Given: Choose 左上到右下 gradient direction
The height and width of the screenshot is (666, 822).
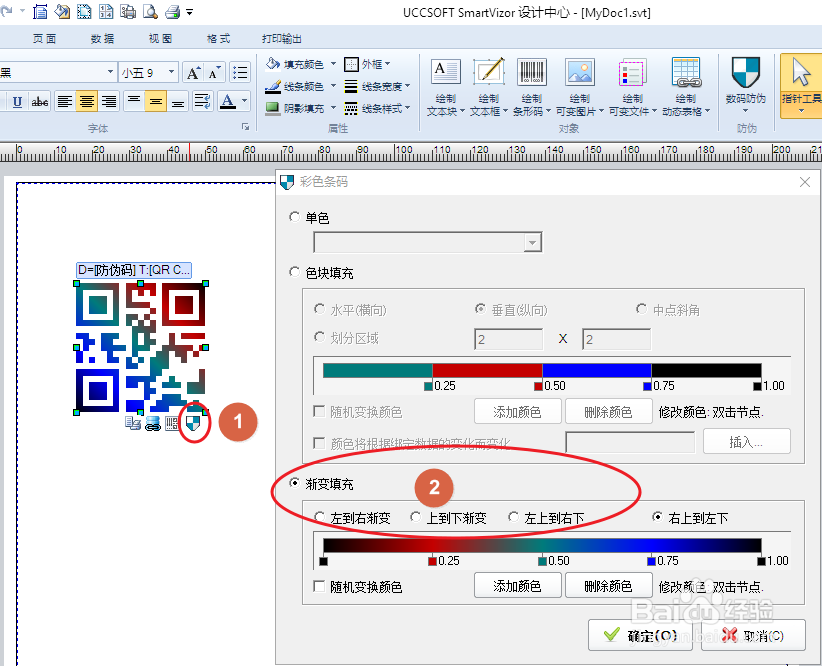Looking at the screenshot, I should pyautogui.click(x=513, y=518).
